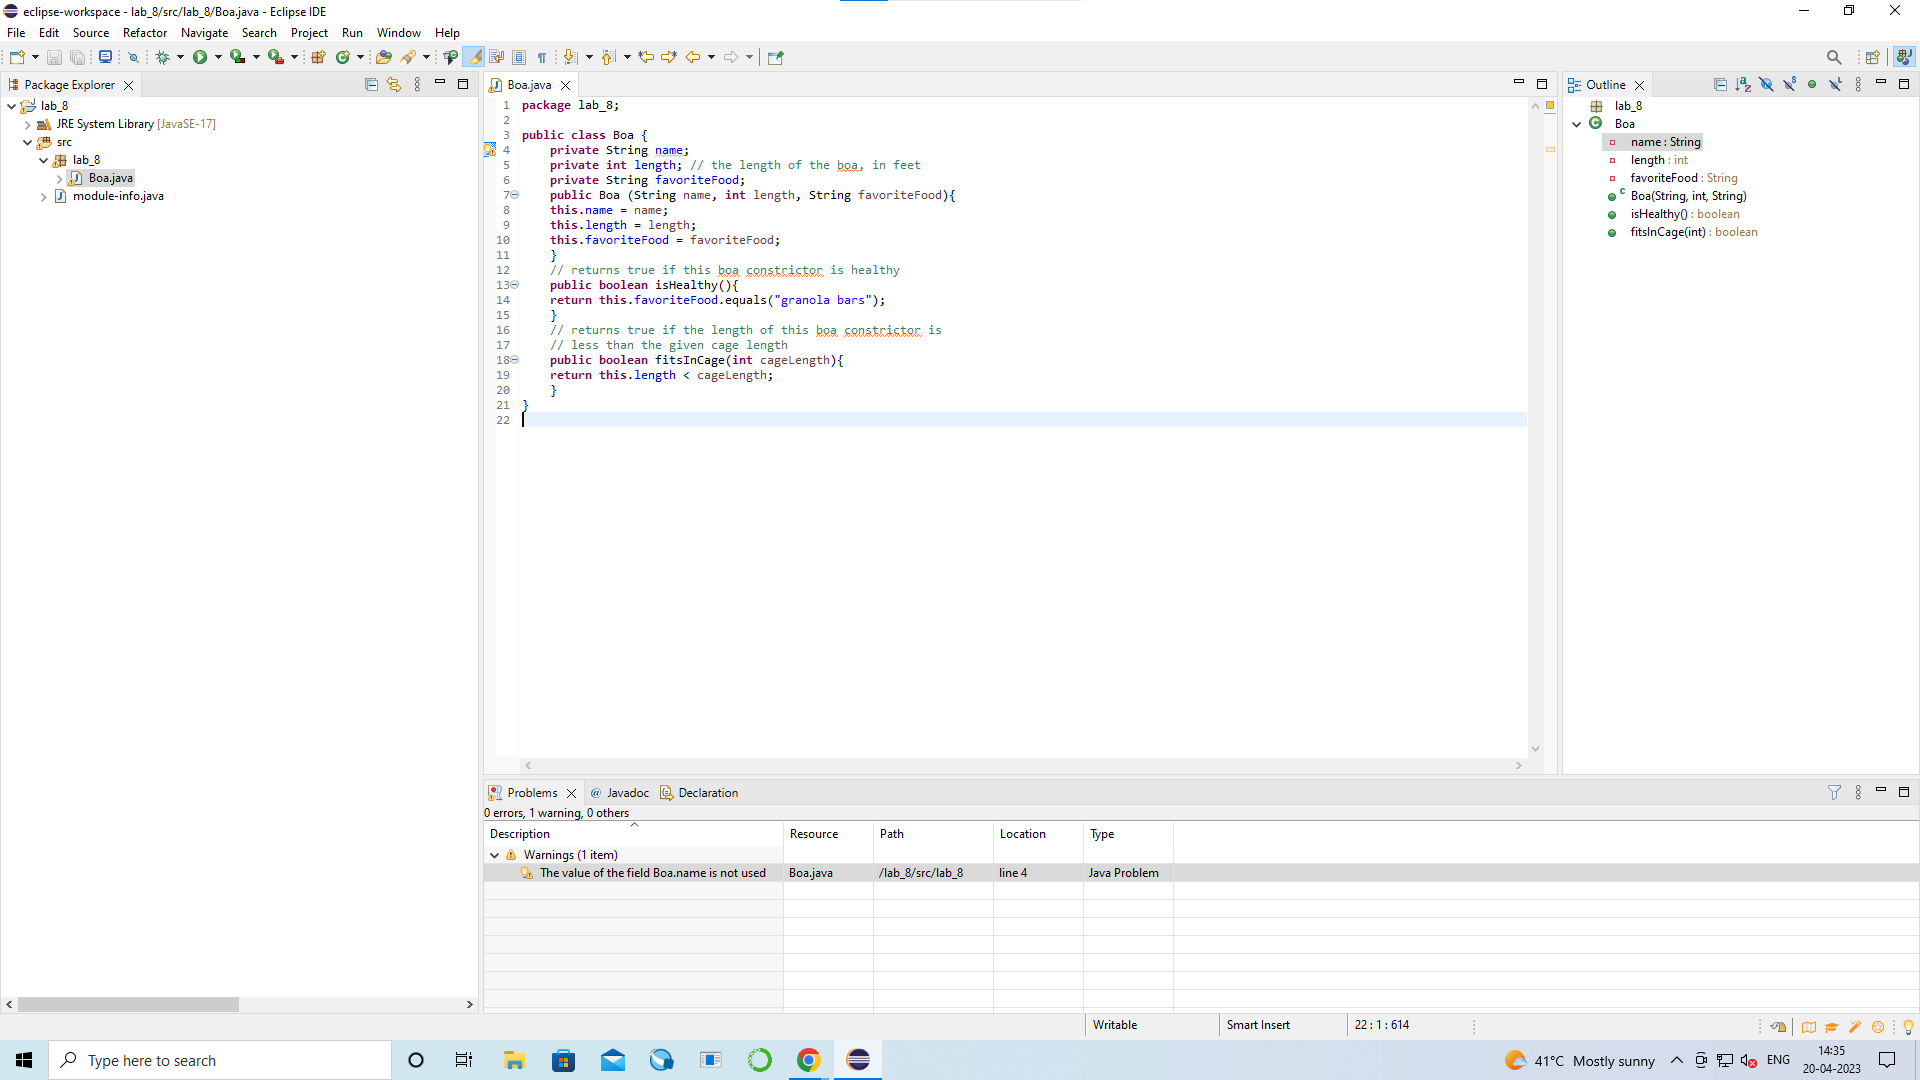Click the Package Explorer horizontal scrollbar
The image size is (1920, 1080).
(128, 1004)
